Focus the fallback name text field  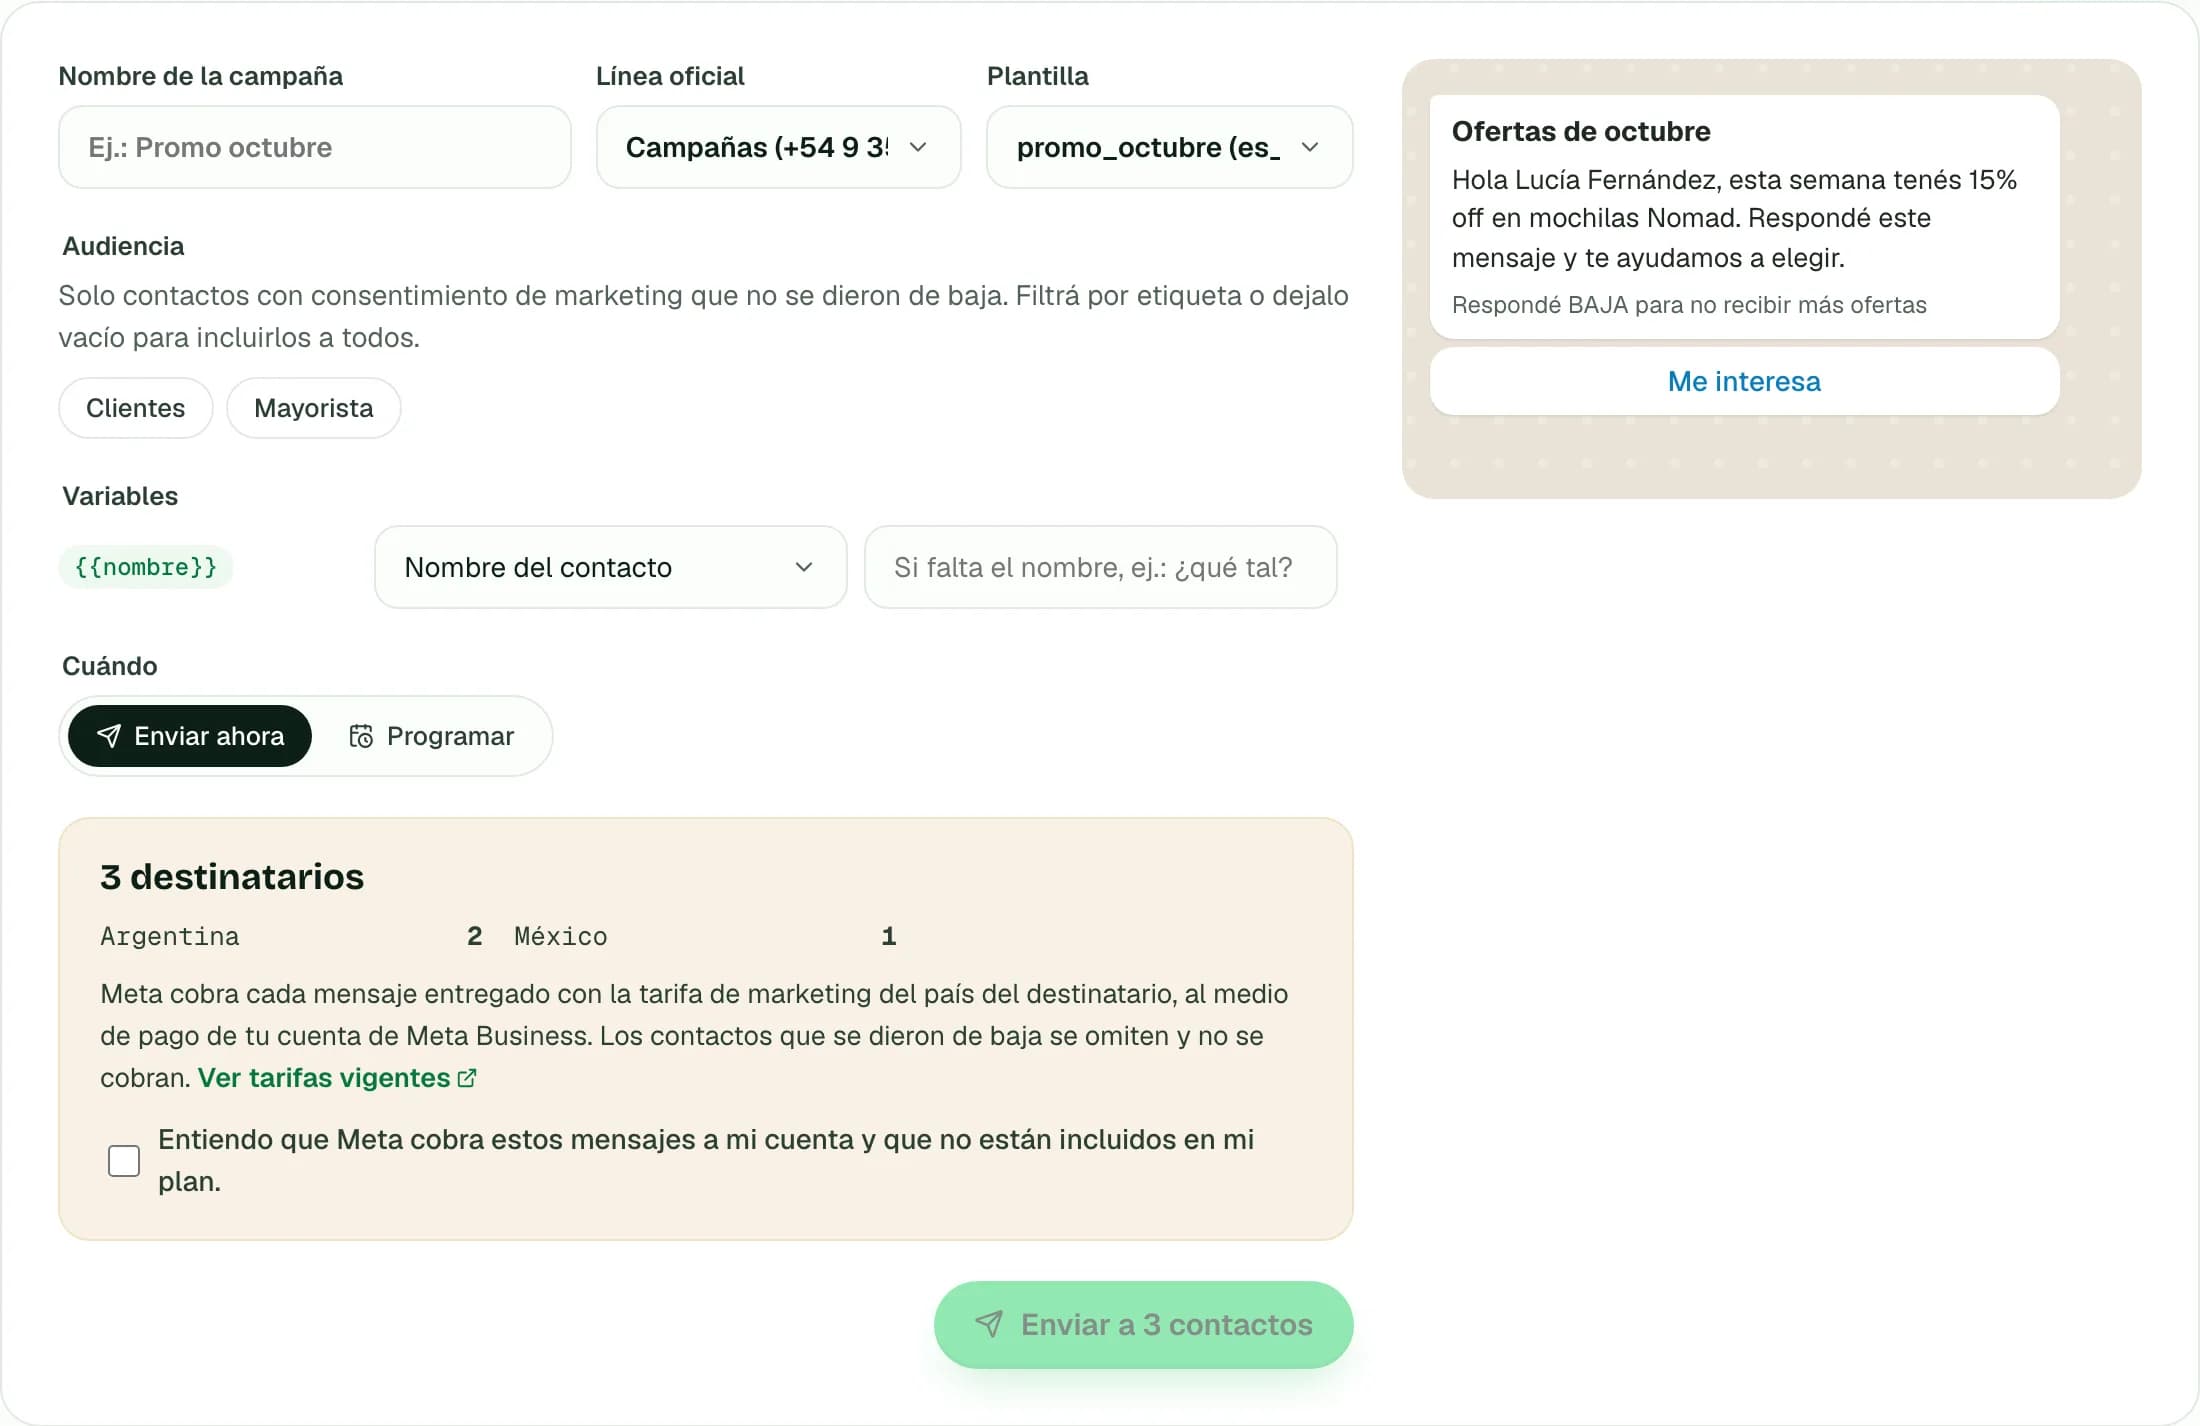pos(1100,567)
